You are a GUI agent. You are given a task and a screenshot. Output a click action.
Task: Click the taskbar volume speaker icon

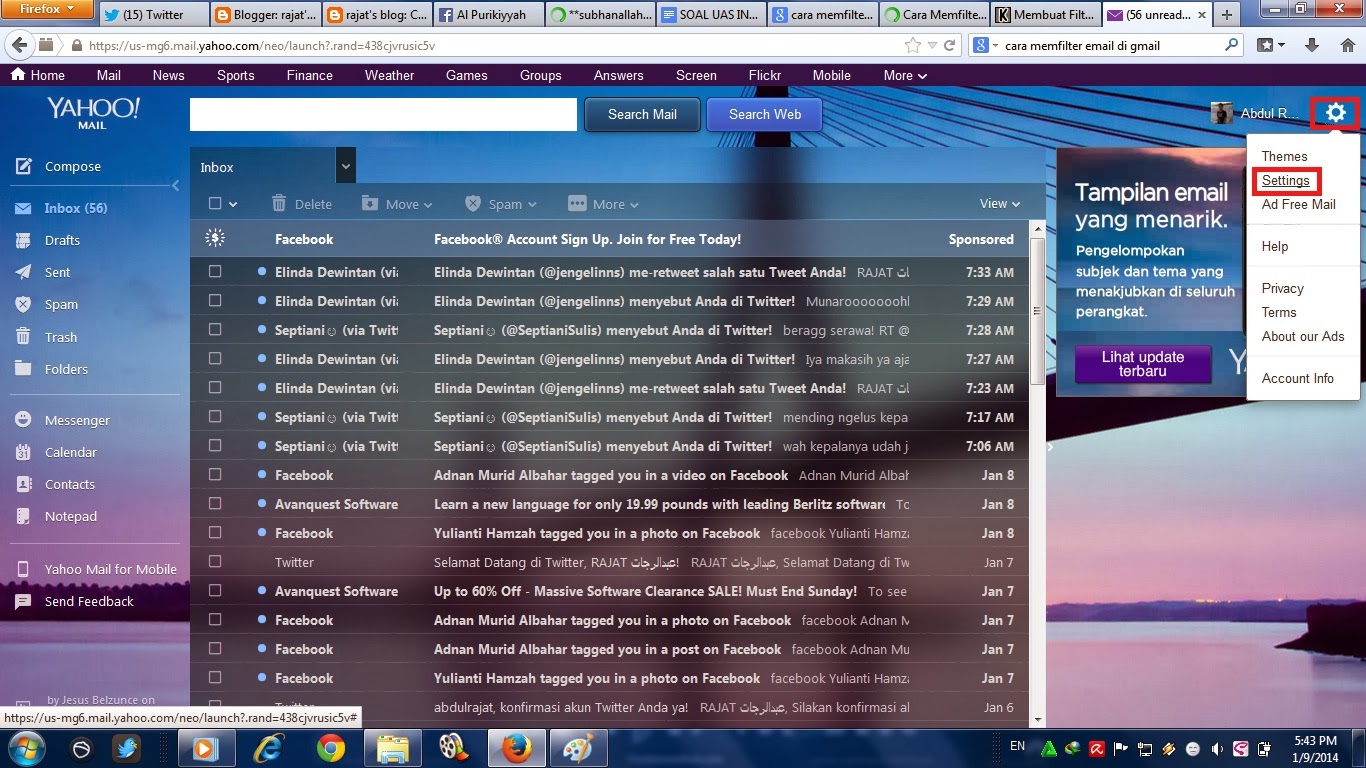[x=1216, y=748]
